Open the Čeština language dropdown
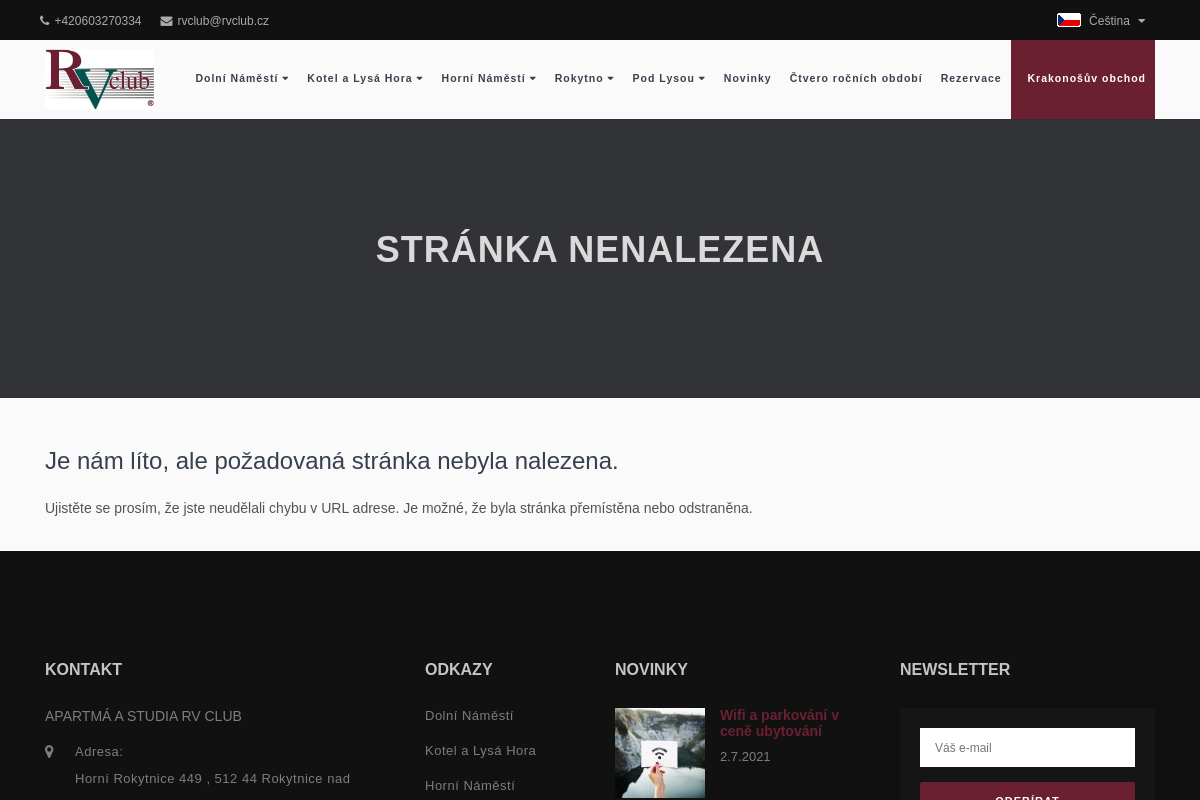The height and width of the screenshot is (800, 1200). click(x=1101, y=20)
